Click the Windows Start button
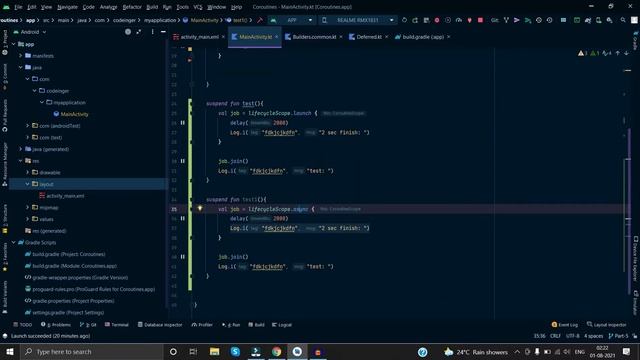The height and width of the screenshot is (360, 640). point(9,351)
